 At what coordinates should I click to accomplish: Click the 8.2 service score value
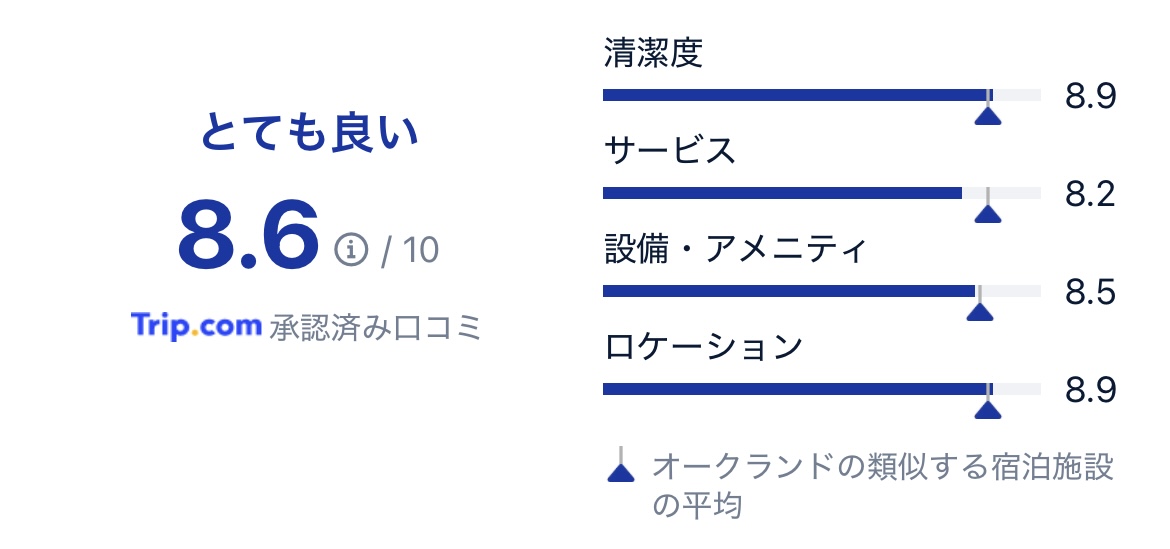(x=1090, y=194)
